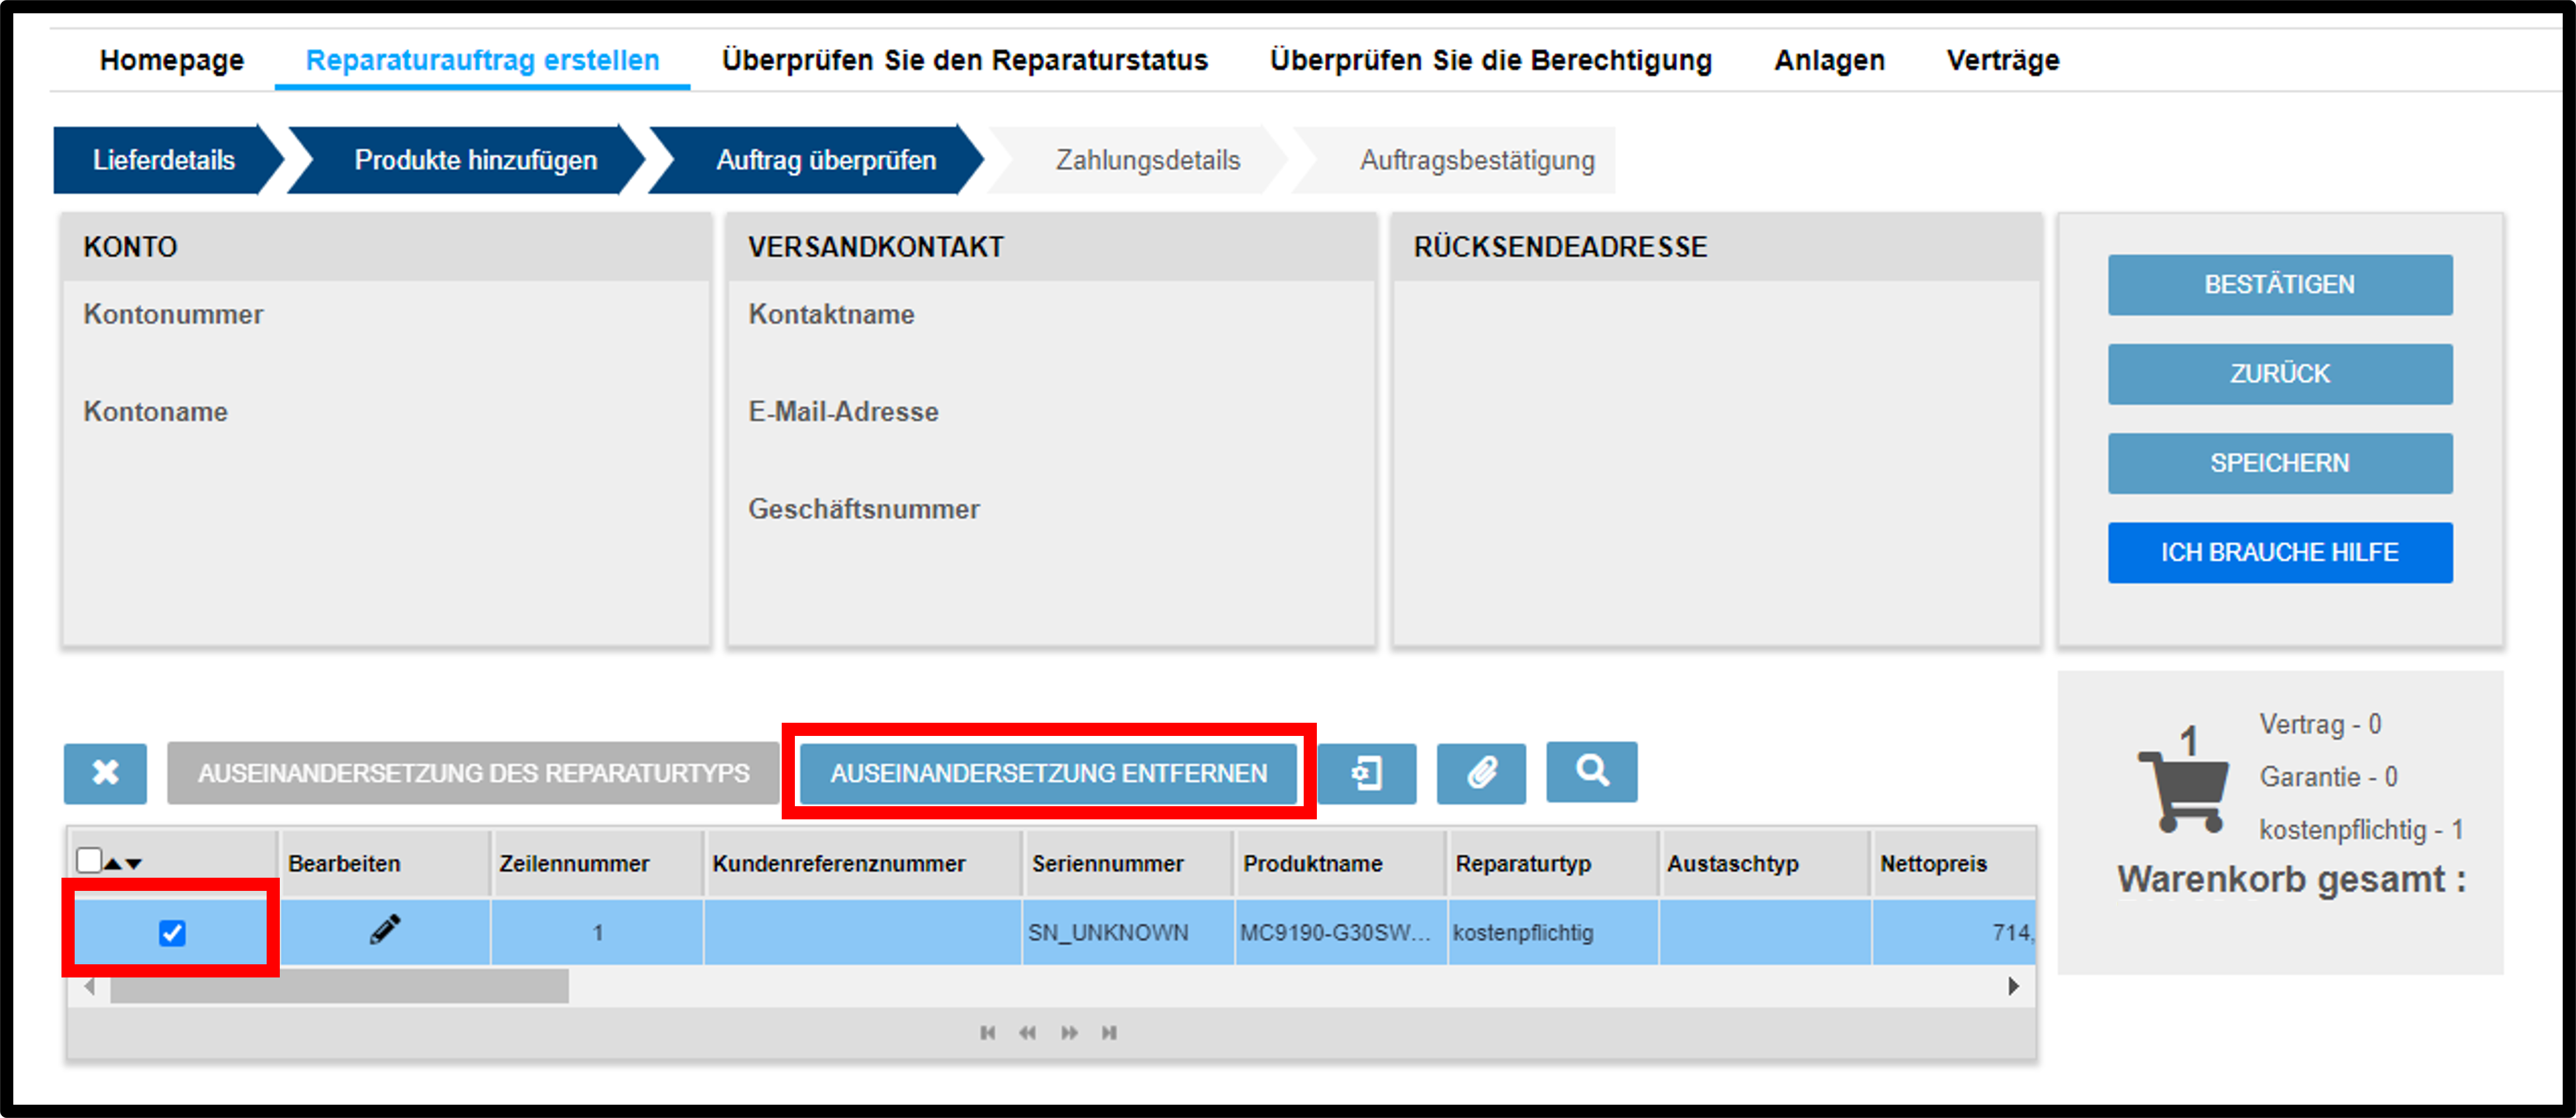Click the BESTÄTIGEN button
The image size is (2576, 1118).
2280,285
